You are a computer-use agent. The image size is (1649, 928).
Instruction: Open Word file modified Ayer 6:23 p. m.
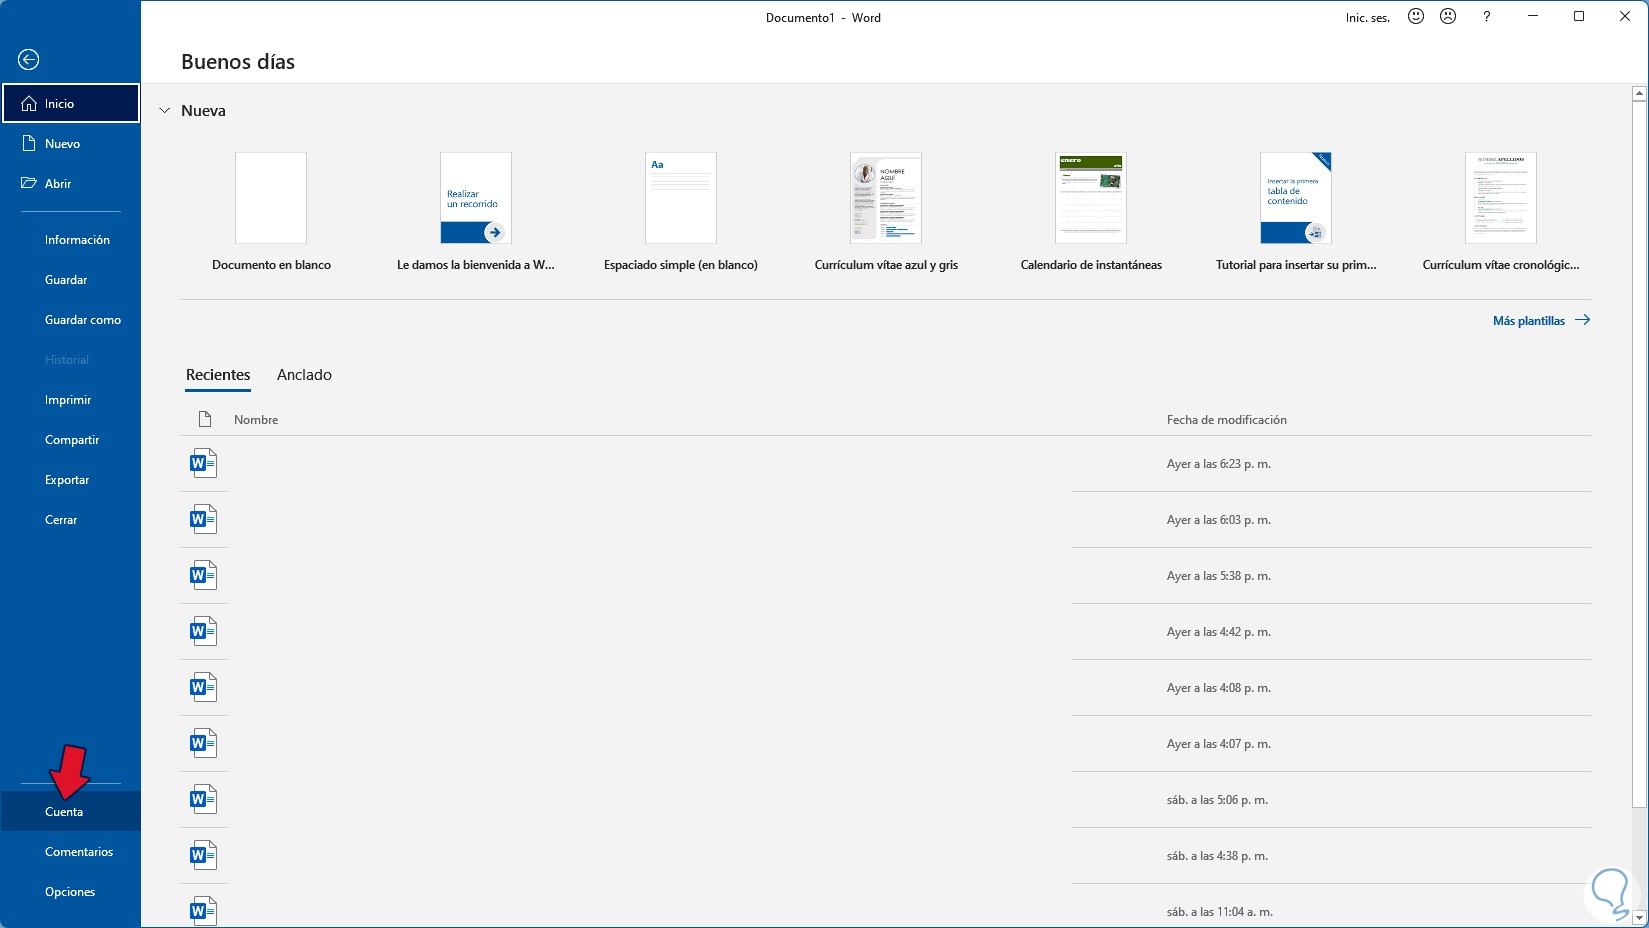(x=886, y=464)
